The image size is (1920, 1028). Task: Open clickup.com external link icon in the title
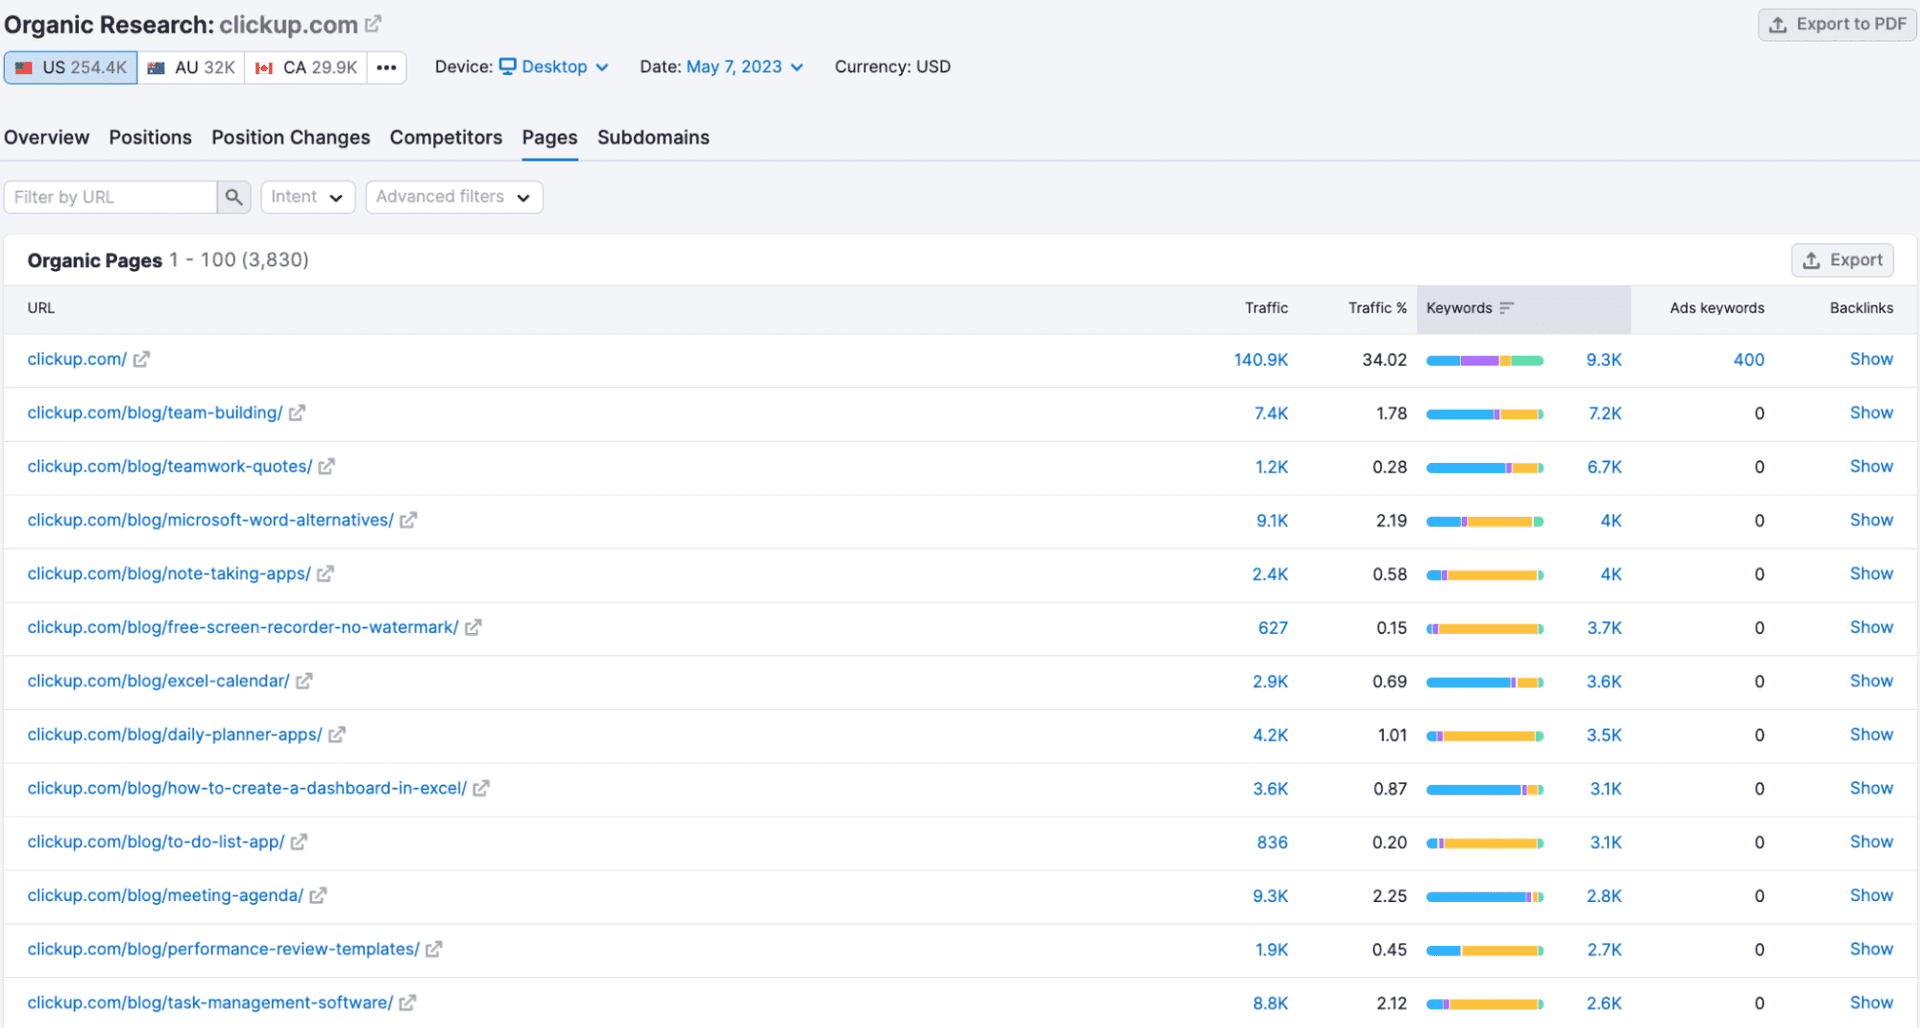coord(373,23)
